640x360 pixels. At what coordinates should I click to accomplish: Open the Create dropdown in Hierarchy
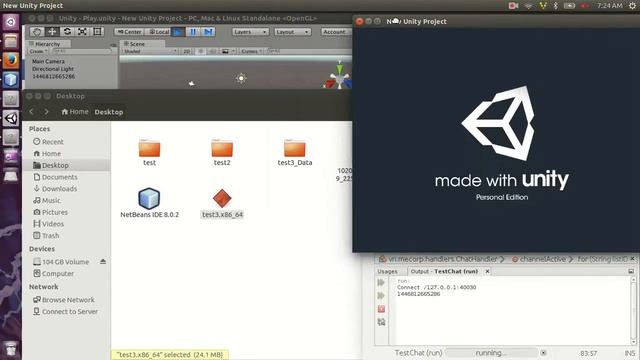[x=38, y=51]
